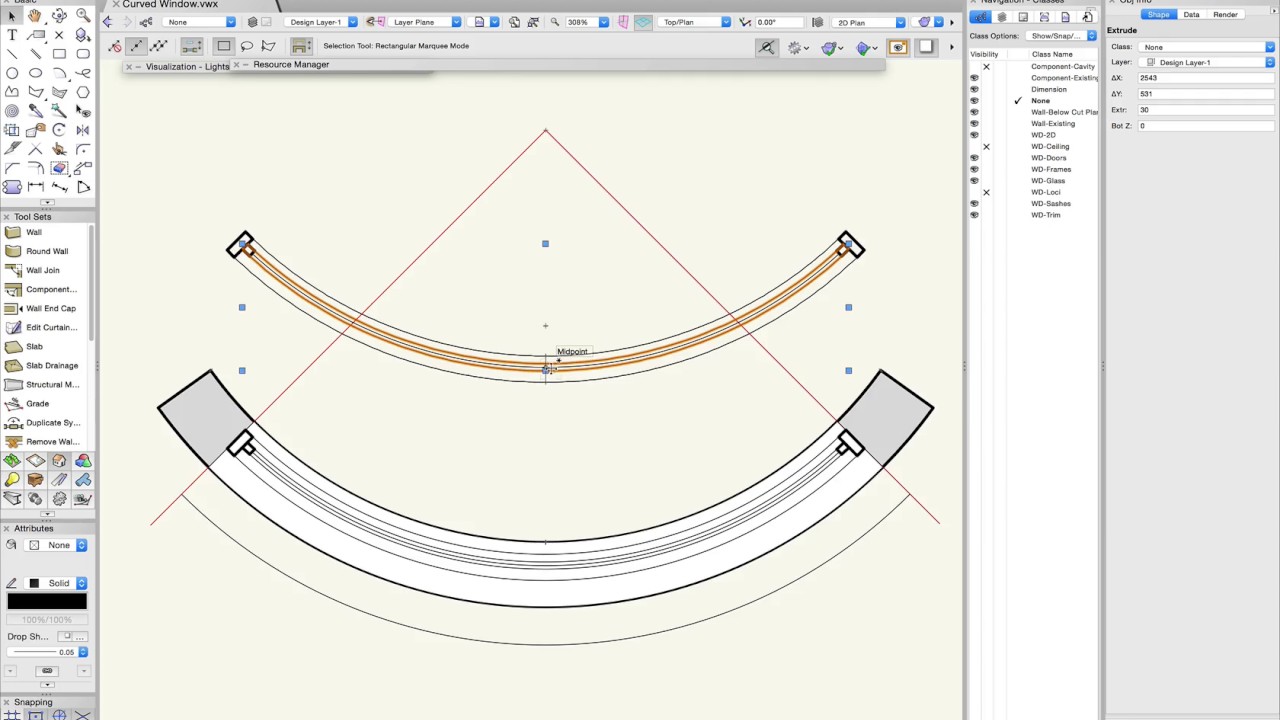The width and height of the screenshot is (1280, 720).
Task: Select the Double Line tool
Action: [35, 54]
